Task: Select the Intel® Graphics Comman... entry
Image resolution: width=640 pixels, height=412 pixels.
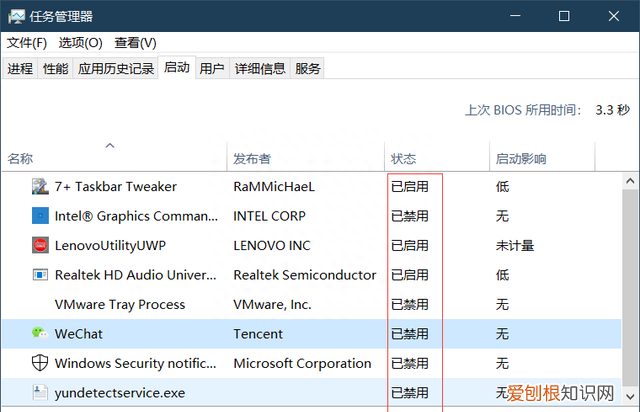Action: click(x=136, y=216)
